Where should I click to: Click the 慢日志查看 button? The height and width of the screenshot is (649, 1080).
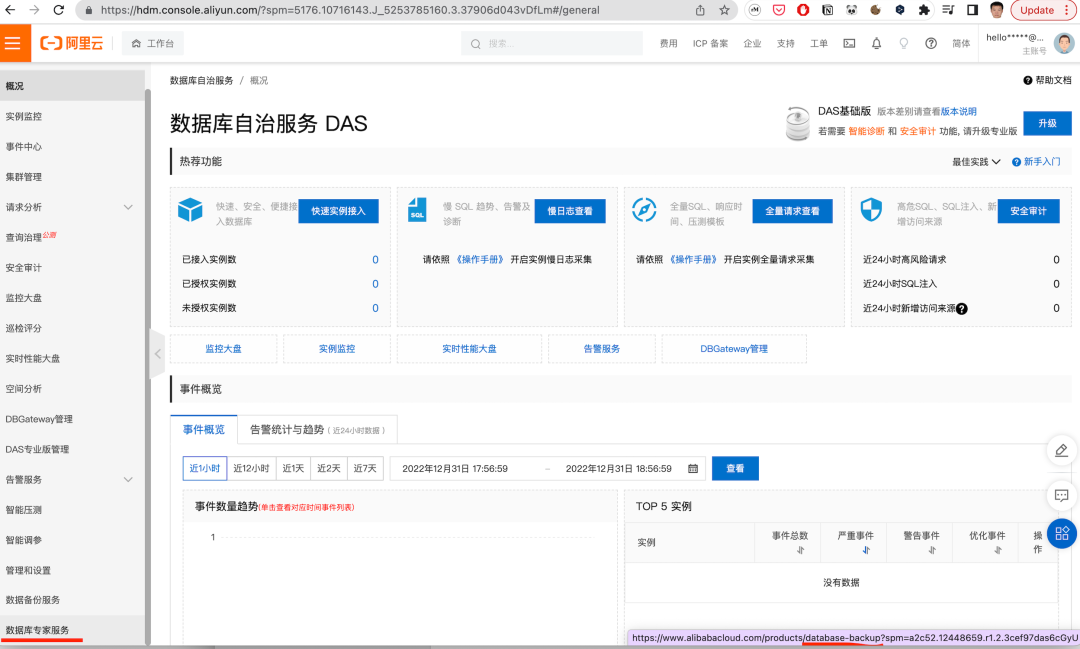click(x=570, y=211)
